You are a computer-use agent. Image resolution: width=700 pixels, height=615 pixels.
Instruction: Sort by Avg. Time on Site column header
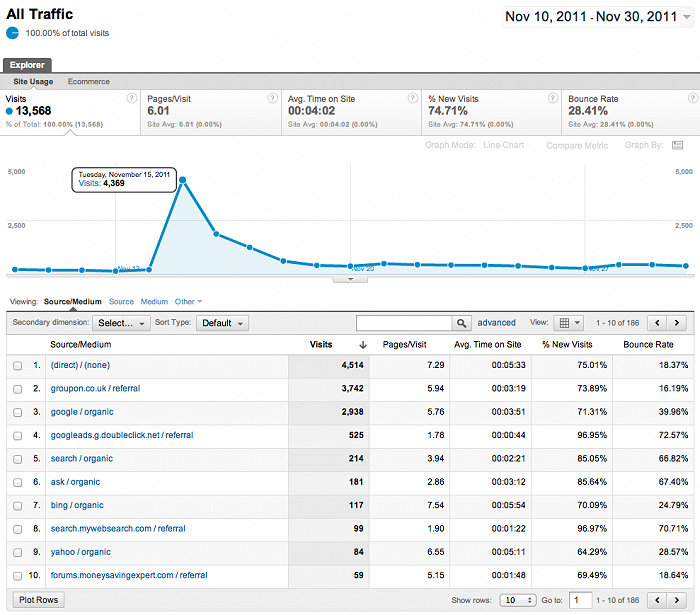point(488,345)
